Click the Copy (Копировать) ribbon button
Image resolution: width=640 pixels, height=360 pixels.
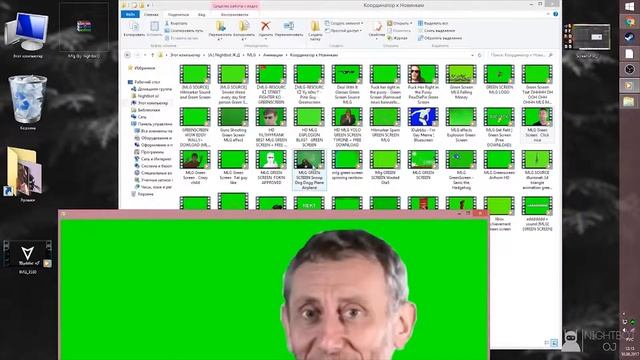point(134,29)
